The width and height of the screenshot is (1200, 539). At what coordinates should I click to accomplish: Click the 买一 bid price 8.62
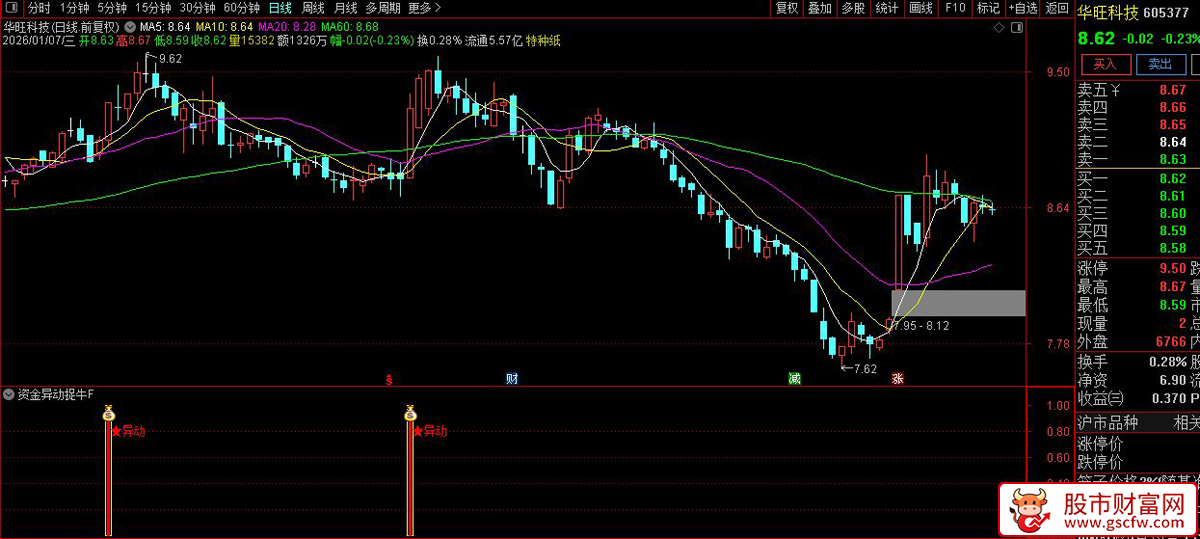tap(1173, 179)
